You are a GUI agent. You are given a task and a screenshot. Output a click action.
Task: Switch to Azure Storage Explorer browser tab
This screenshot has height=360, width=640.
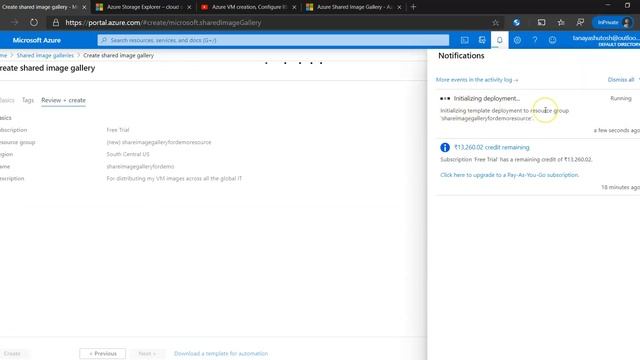click(143, 7)
